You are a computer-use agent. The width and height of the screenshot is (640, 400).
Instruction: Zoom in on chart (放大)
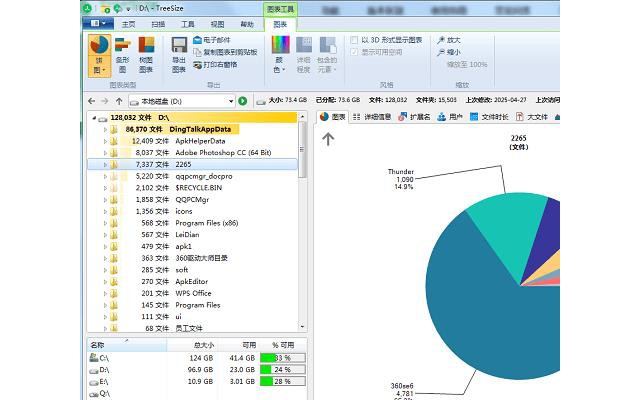(x=449, y=40)
